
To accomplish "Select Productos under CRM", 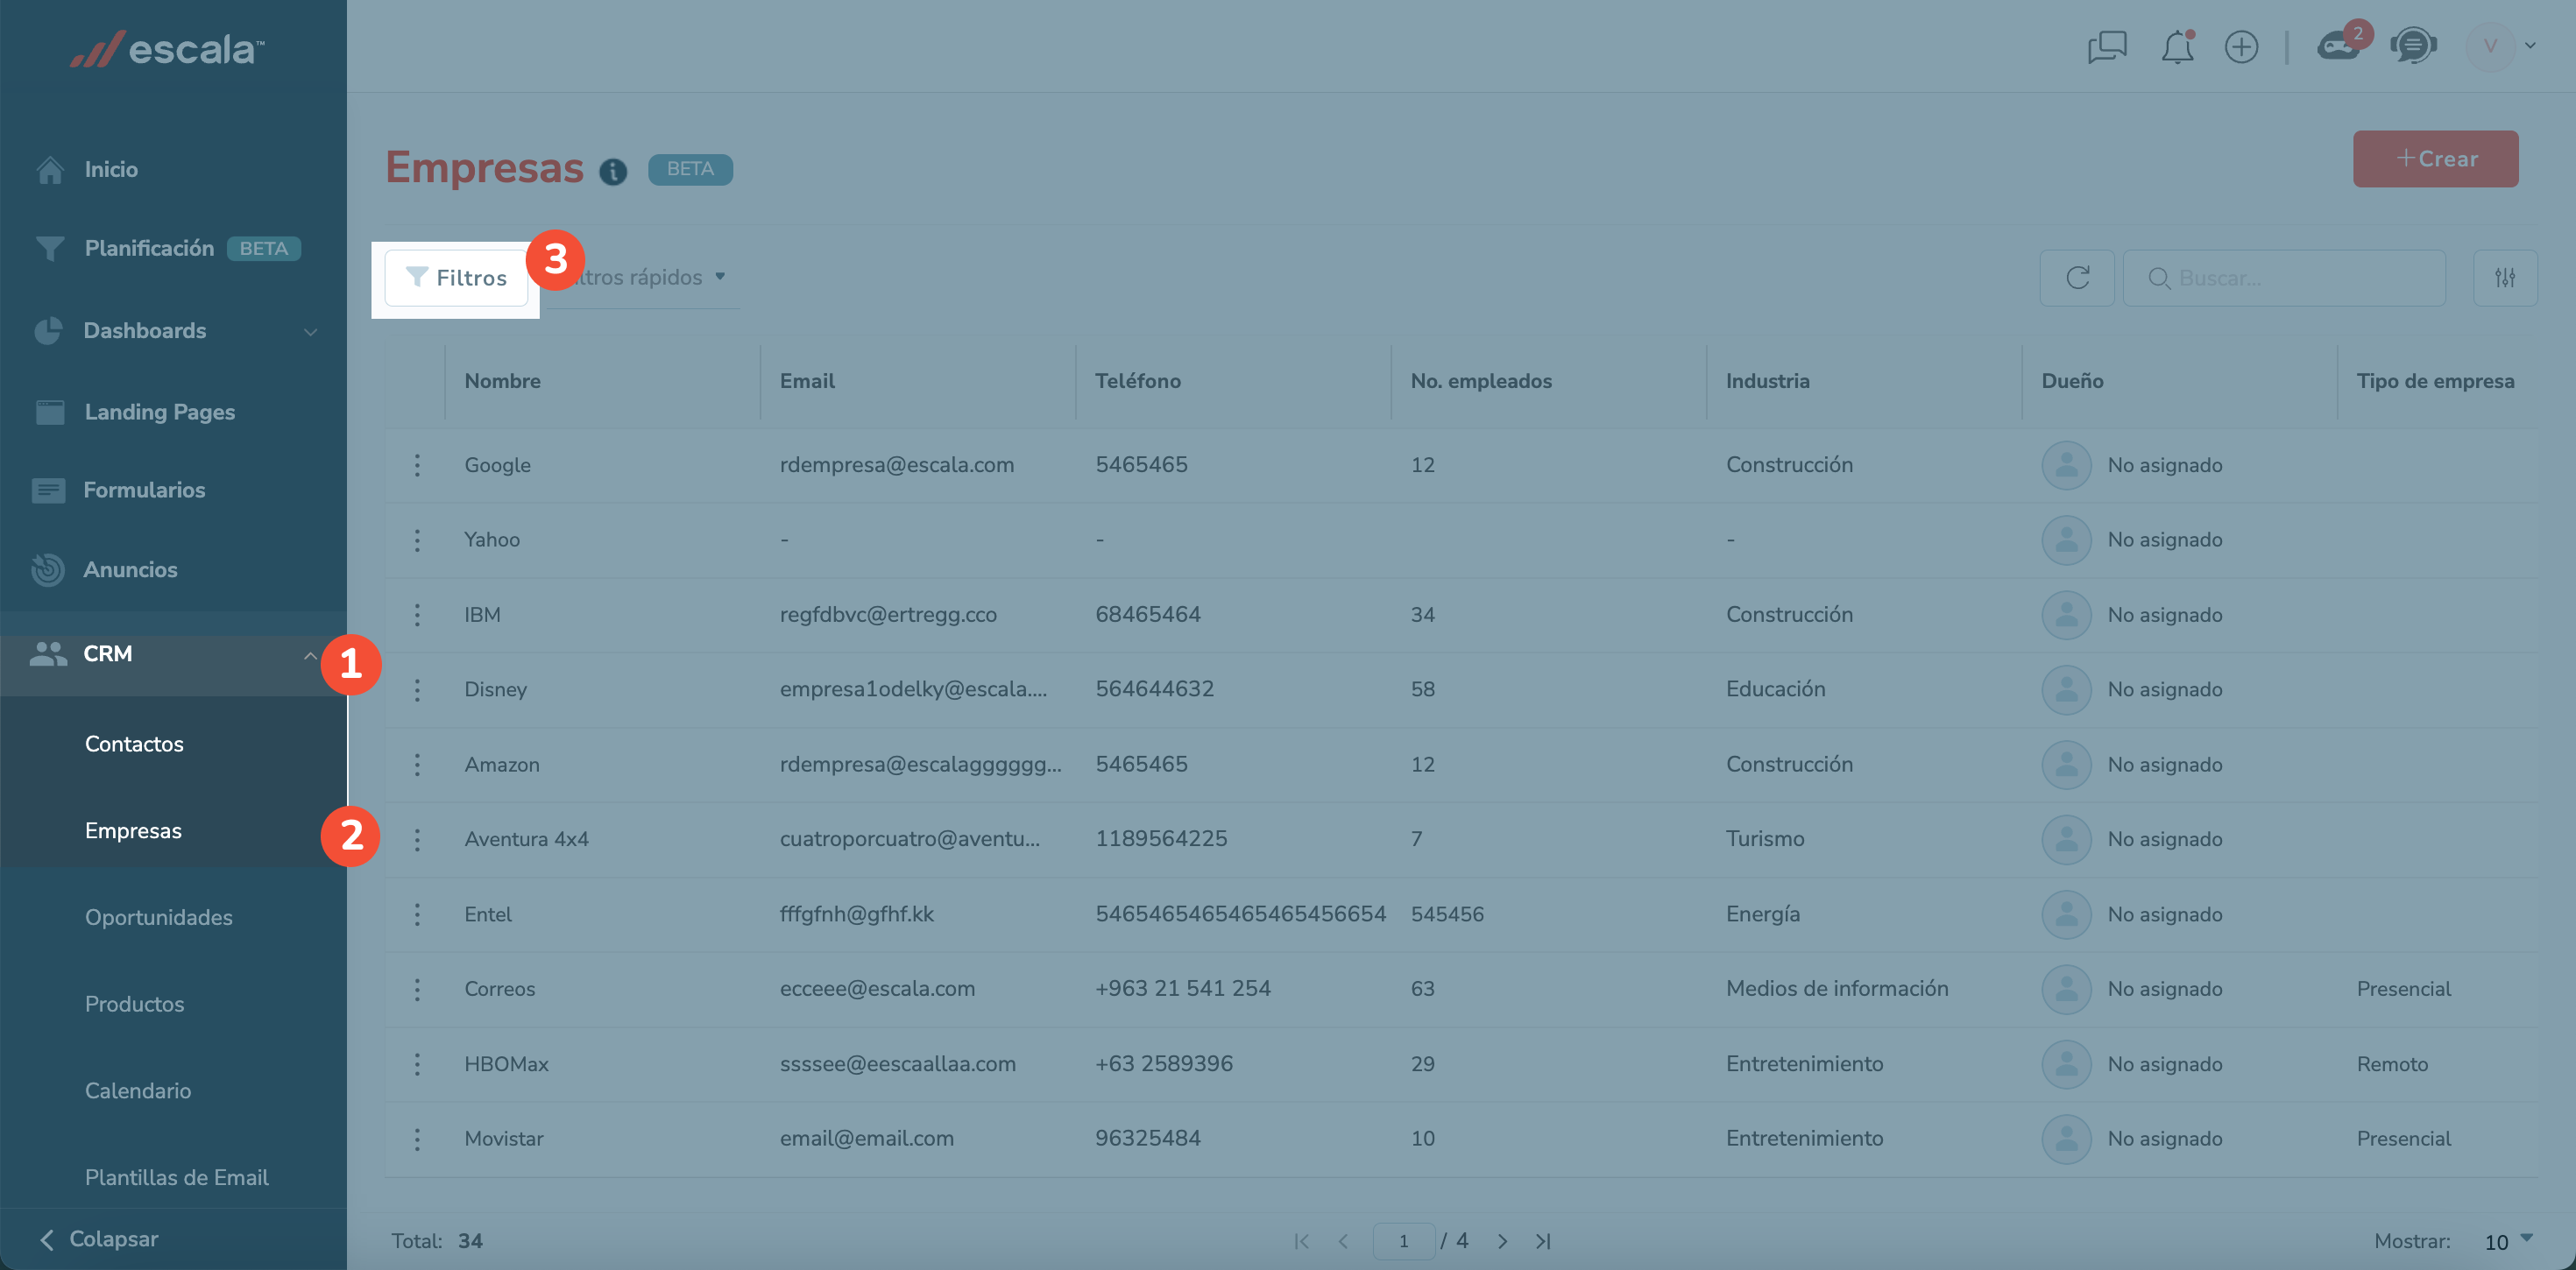I will [x=134, y=1004].
